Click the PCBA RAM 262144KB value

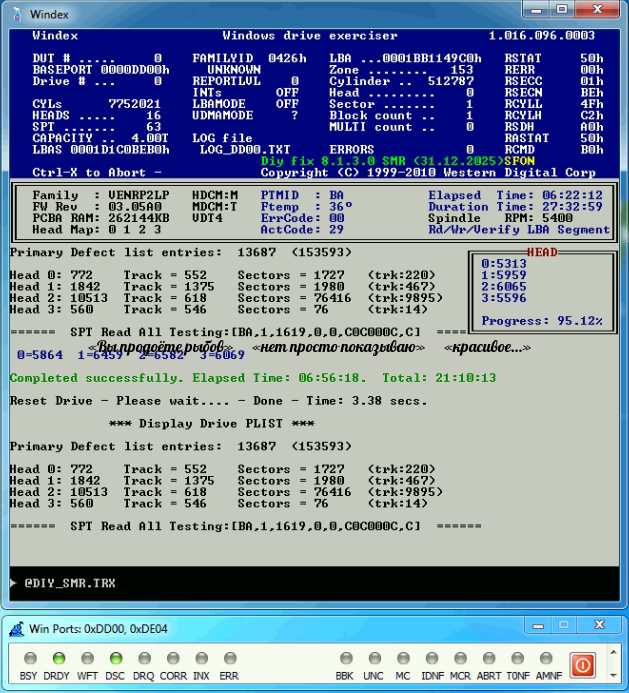[139, 218]
